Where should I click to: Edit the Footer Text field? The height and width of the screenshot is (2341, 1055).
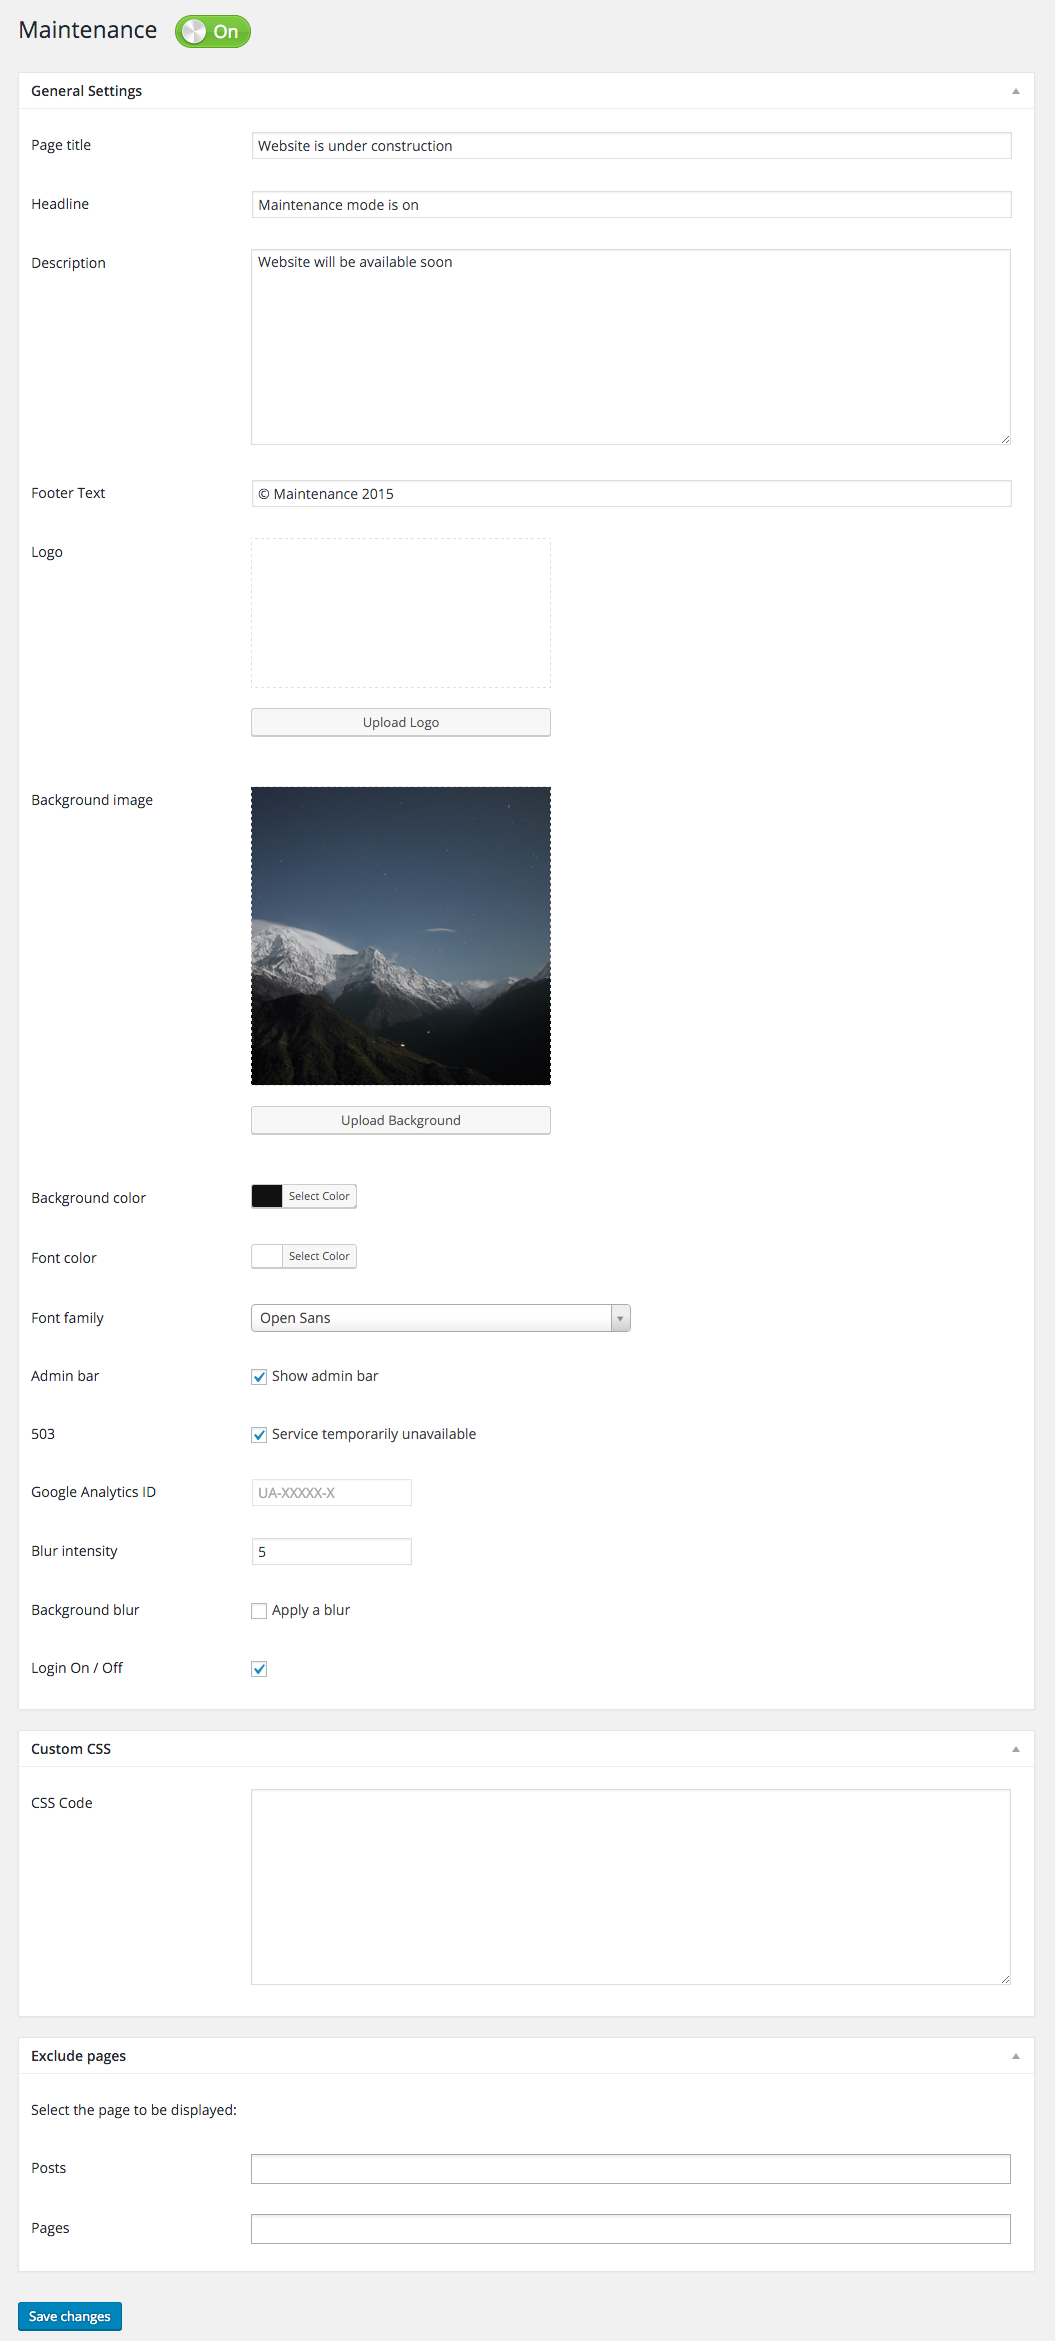point(631,494)
